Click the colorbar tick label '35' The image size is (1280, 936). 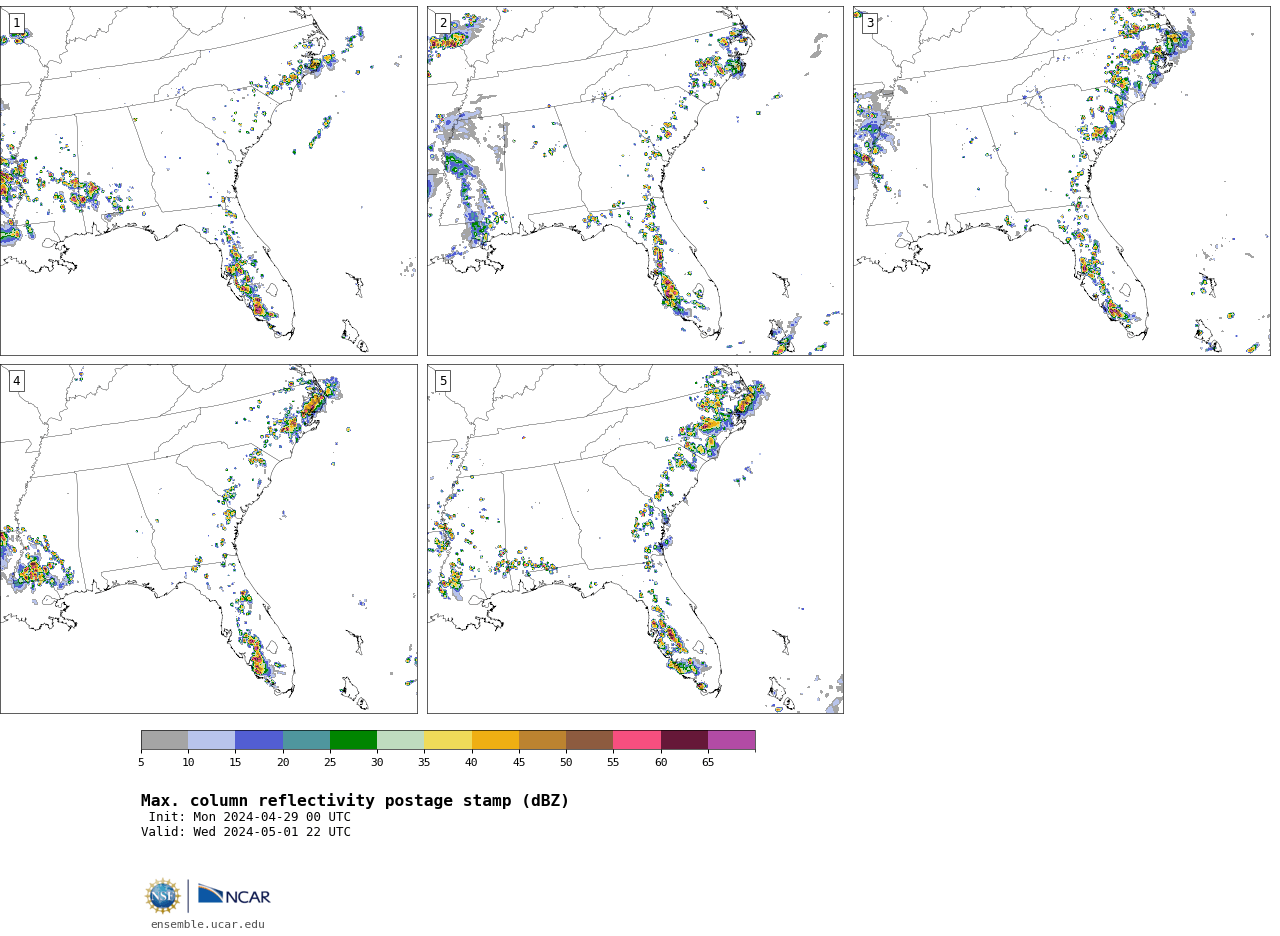click(424, 763)
